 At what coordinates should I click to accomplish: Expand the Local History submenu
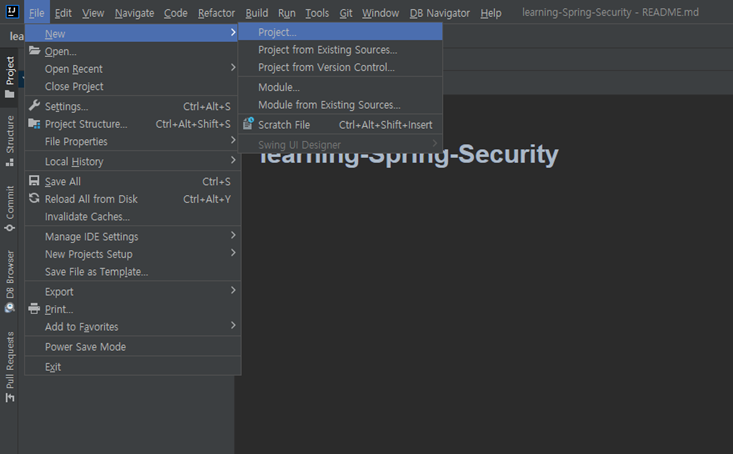pyautogui.click(x=132, y=161)
